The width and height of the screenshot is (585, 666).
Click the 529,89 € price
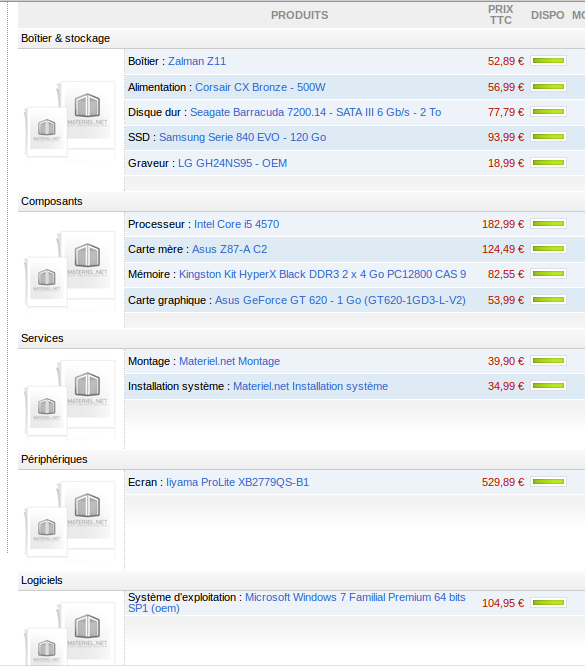click(503, 483)
